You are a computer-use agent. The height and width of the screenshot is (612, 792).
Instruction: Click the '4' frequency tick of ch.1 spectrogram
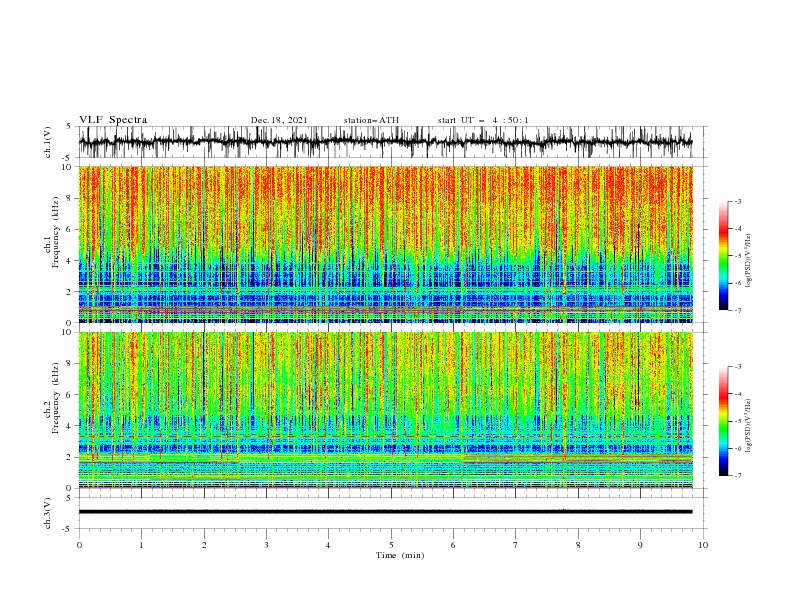70,261
